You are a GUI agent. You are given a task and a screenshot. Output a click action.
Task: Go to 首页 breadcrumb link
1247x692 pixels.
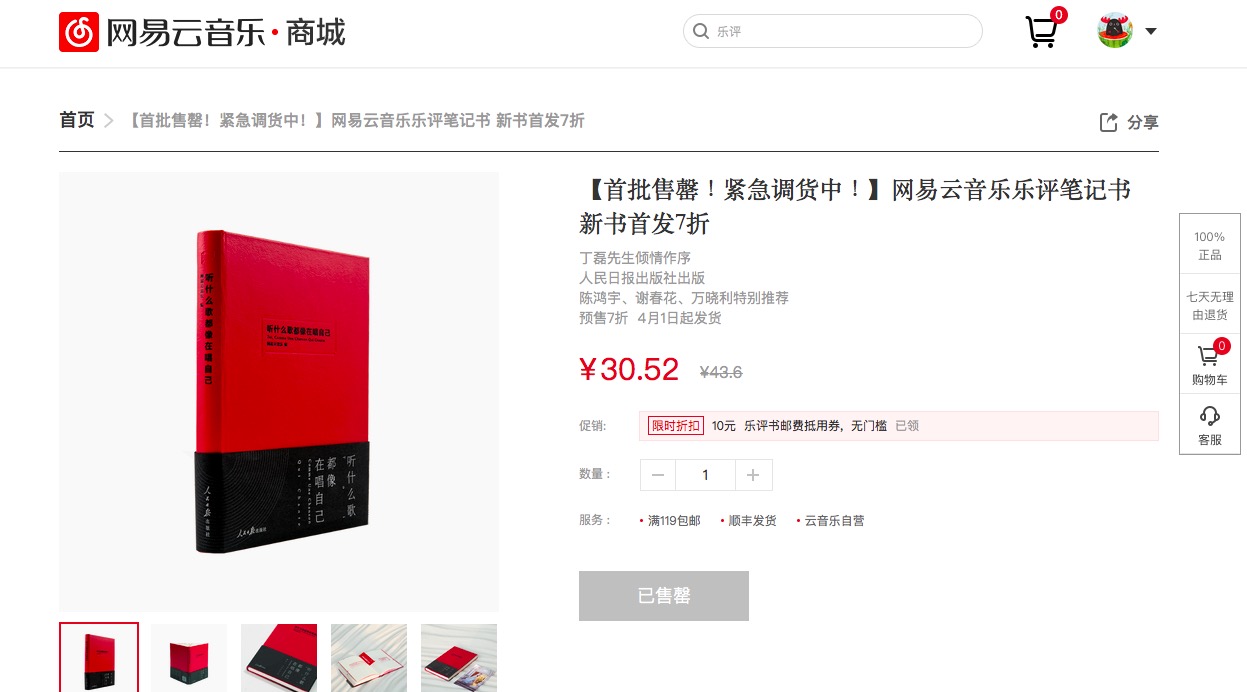pos(77,120)
